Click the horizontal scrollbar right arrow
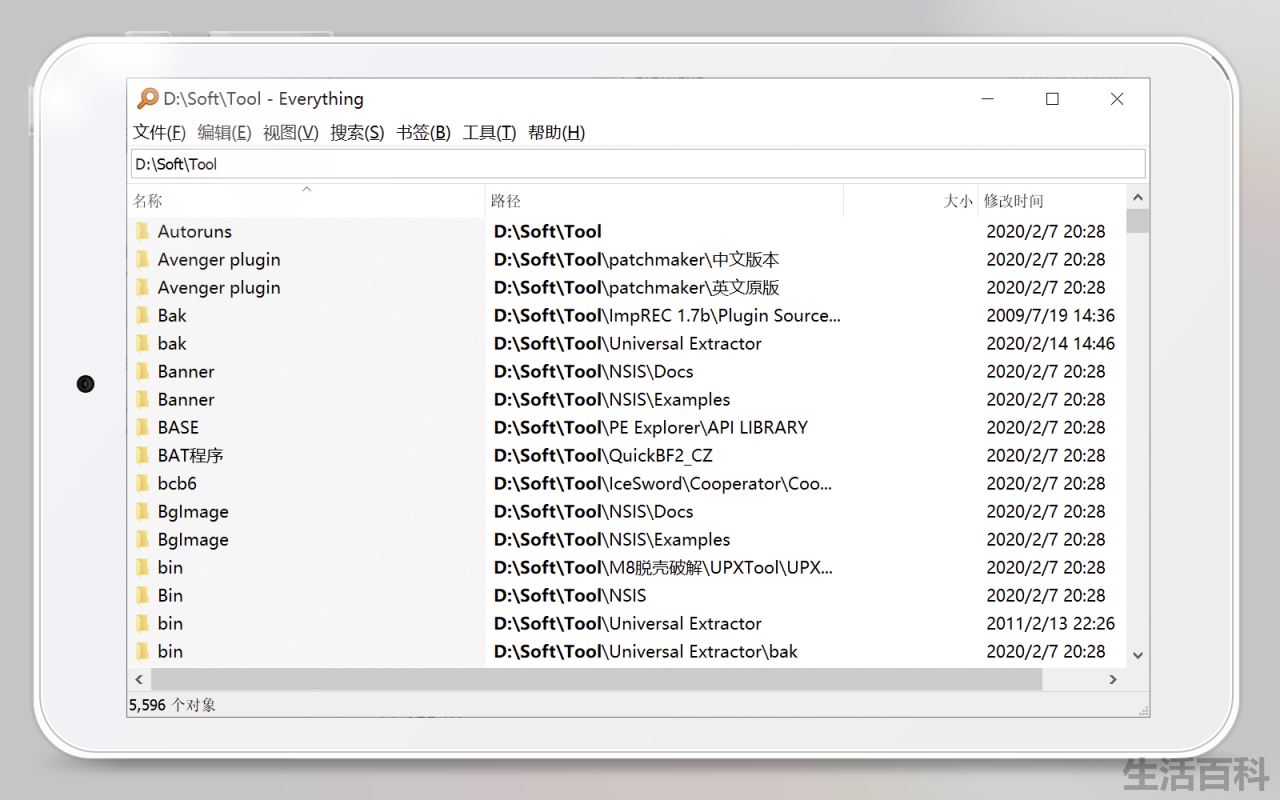This screenshot has height=800, width=1280. point(1113,679)
